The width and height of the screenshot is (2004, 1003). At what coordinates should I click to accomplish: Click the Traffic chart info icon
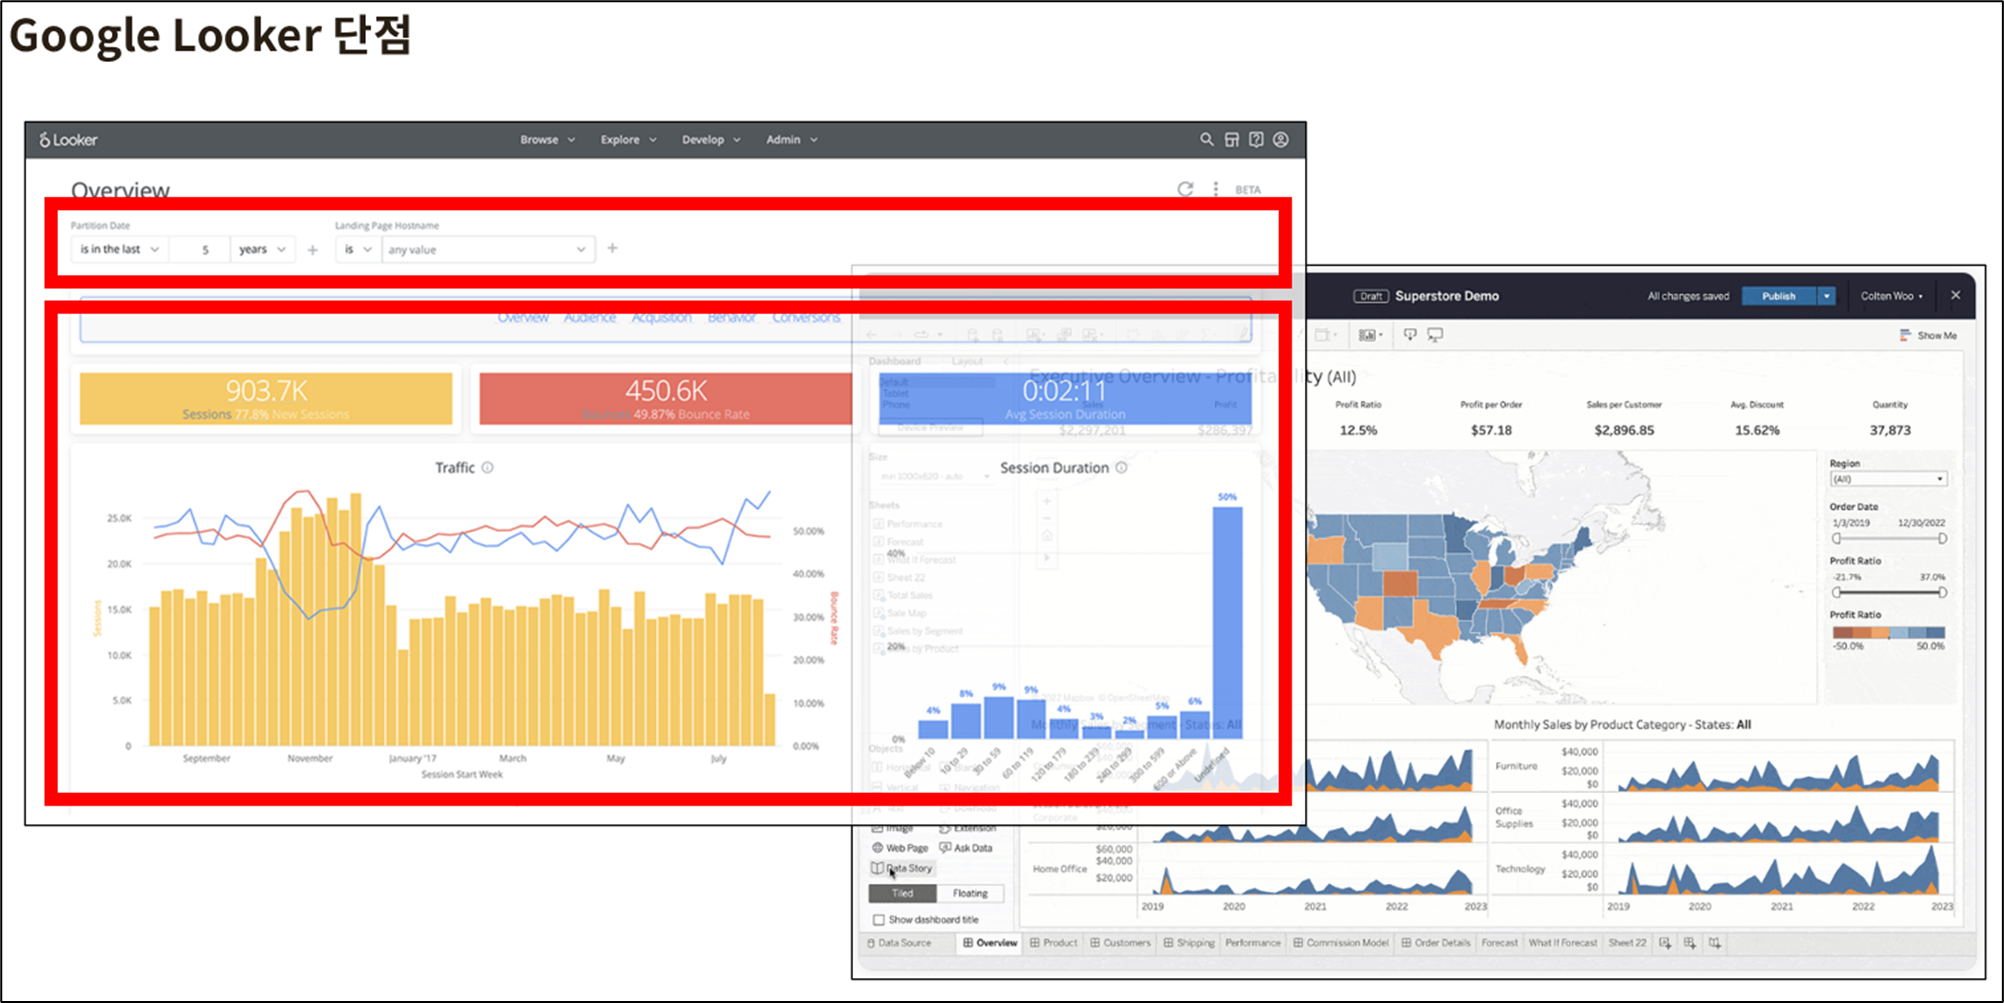488,467
